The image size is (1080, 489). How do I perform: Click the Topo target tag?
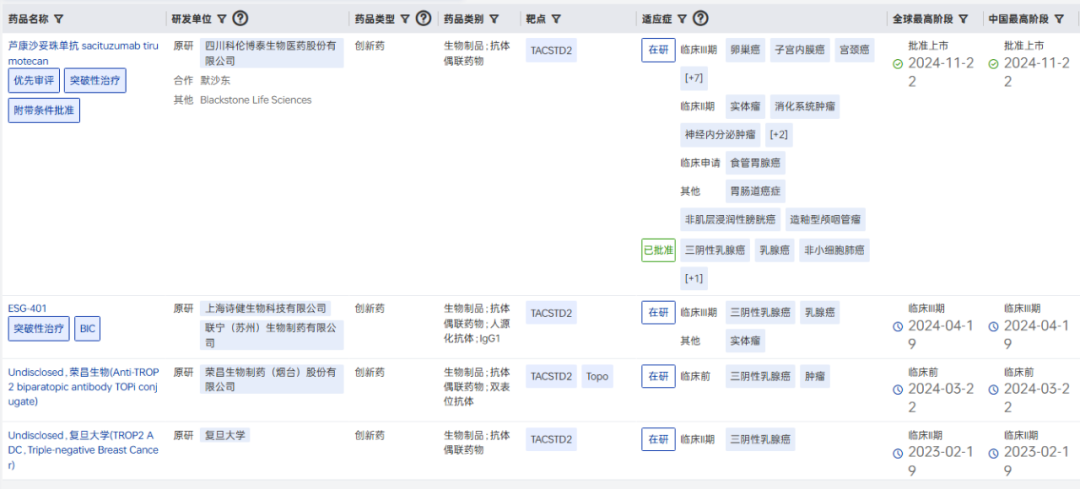coord(597,376)
